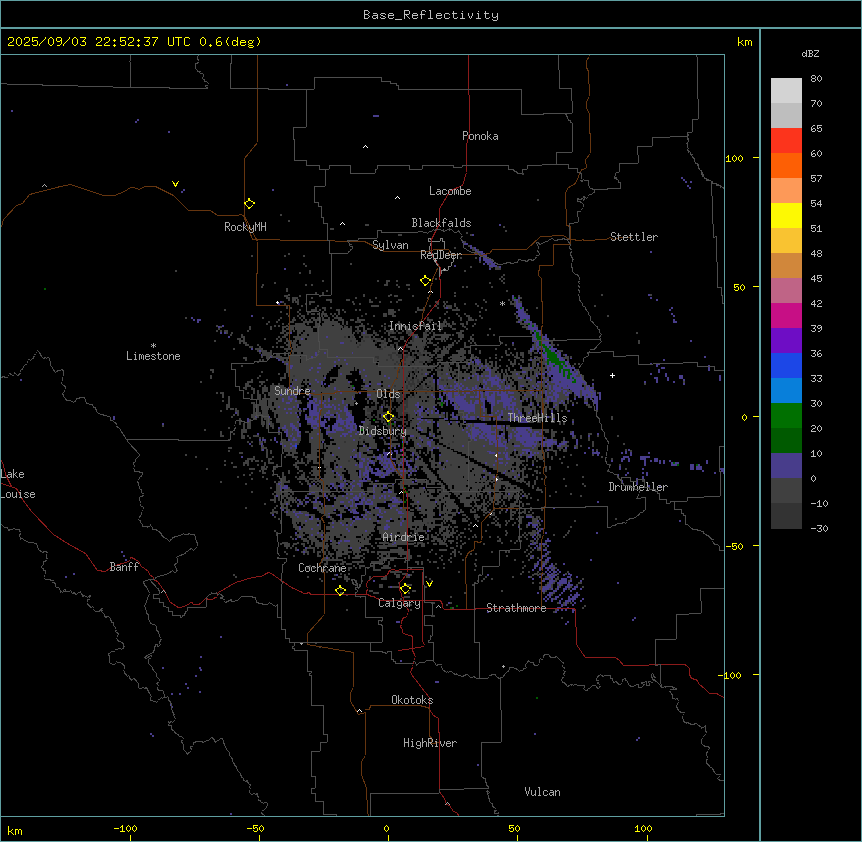Click the Cochrane town label
Image resolution: width=862 pixels, height=842 pixels.
(x=322, y=568)
